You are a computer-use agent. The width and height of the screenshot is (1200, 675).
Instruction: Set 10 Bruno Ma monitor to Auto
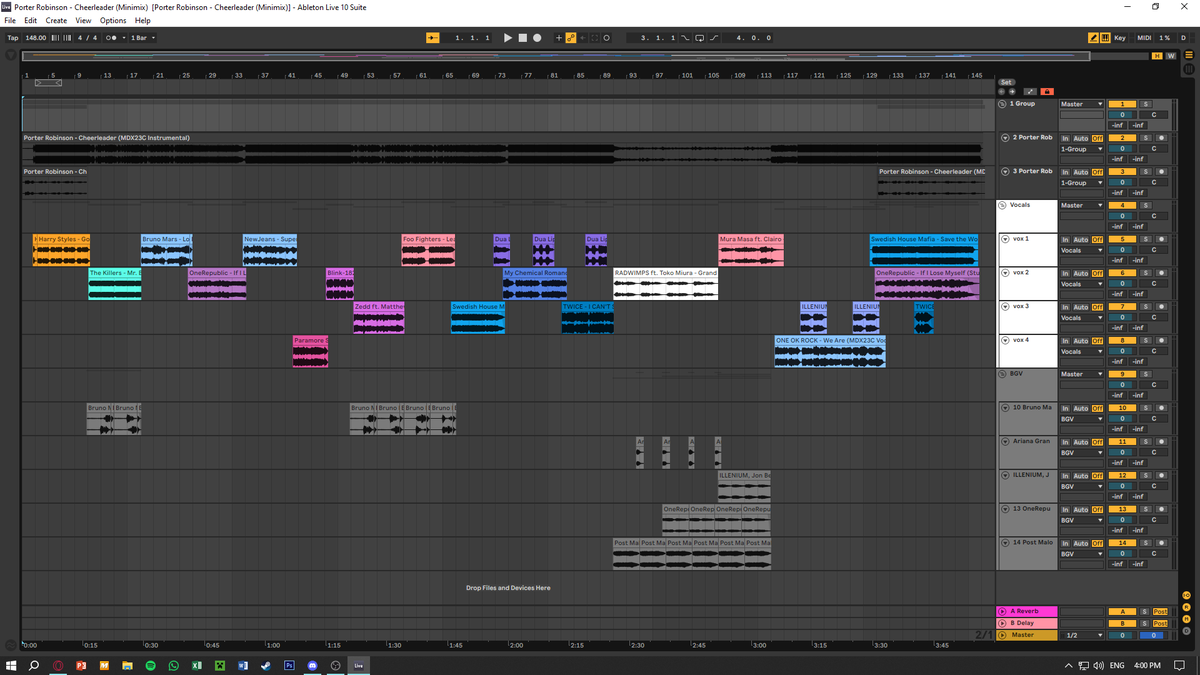click(1080, 408)
